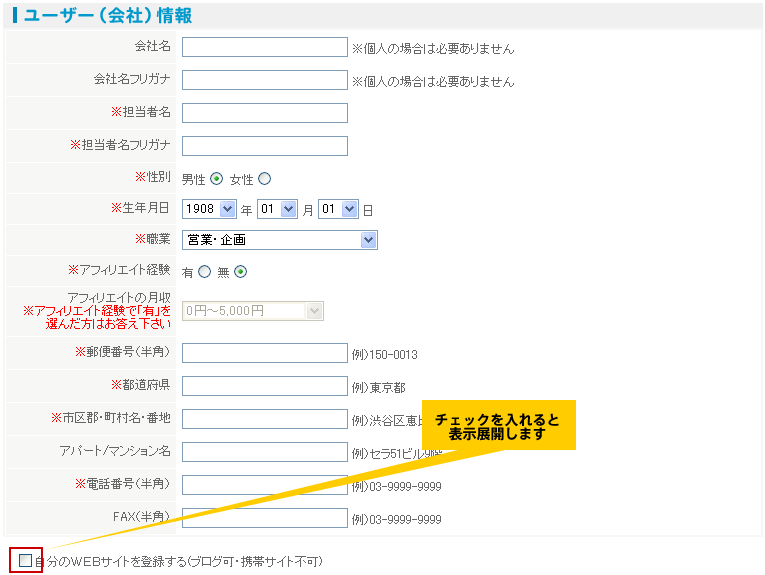
Task: Choose 無 for アフィリエイト経験
Action: click(x=241, y=271)
